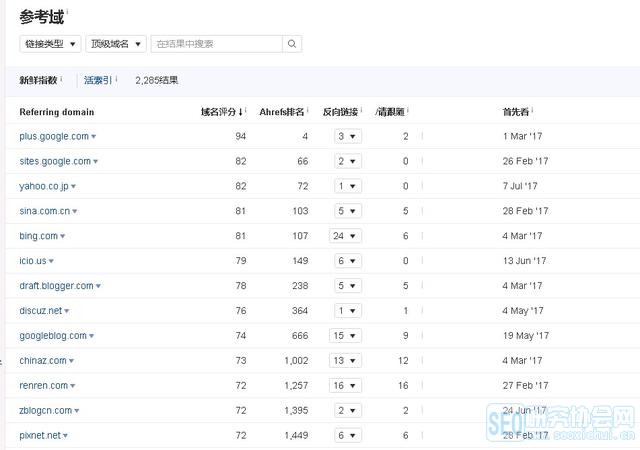Open discuz.net domain link
640x450 pixels.
click(x=40, y=311)
